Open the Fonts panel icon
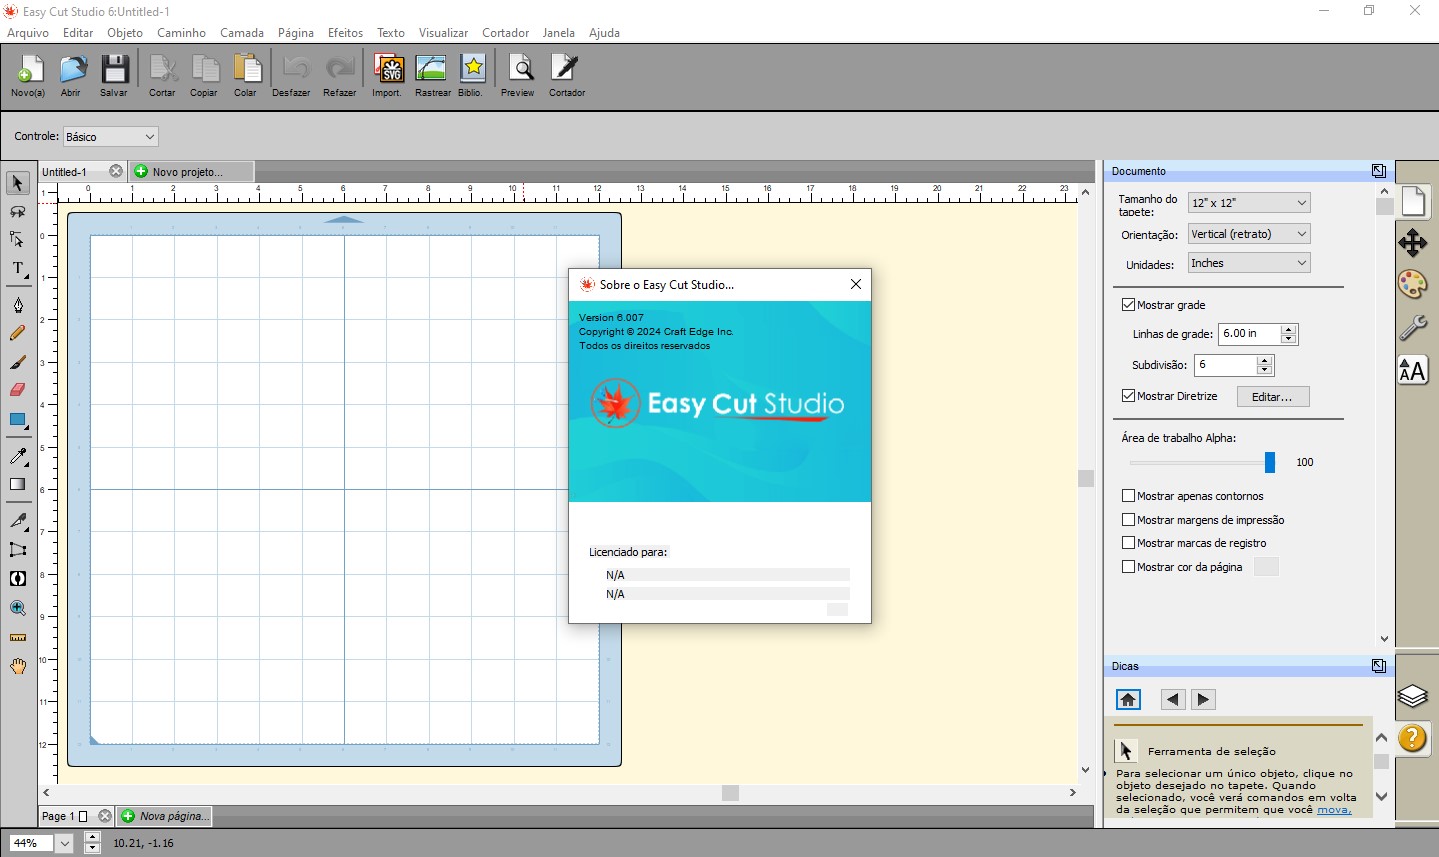The width and height of the screenshot is (1439, 857). (x=1413, y=370)
